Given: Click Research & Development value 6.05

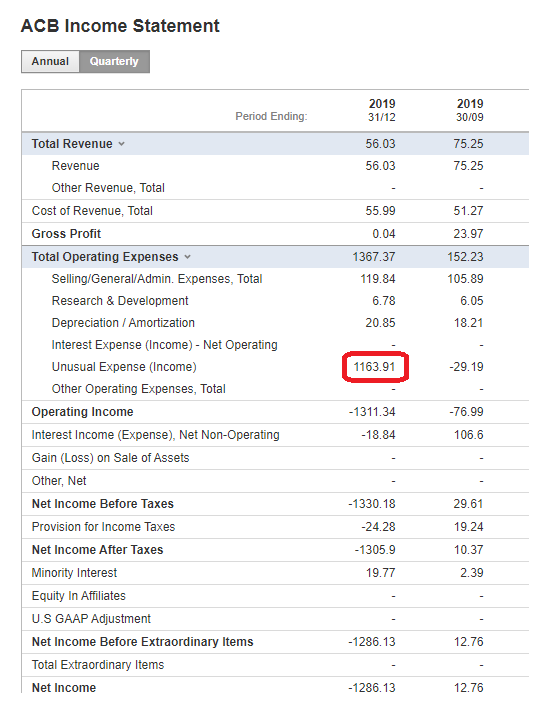Looking at the screenshot, I should 471,301.
